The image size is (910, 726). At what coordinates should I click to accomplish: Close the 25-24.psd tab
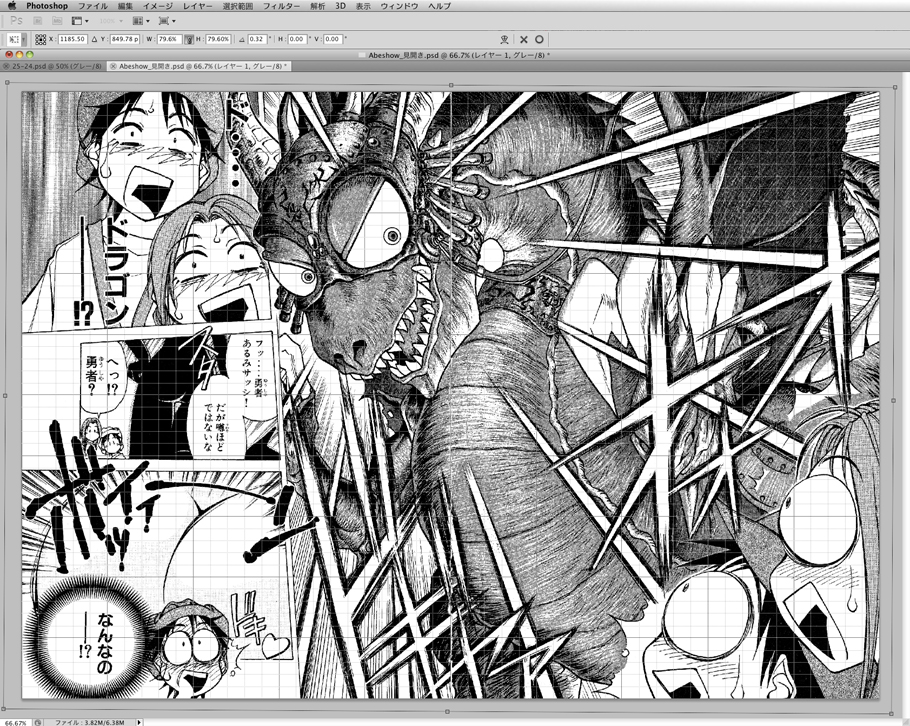6,66
